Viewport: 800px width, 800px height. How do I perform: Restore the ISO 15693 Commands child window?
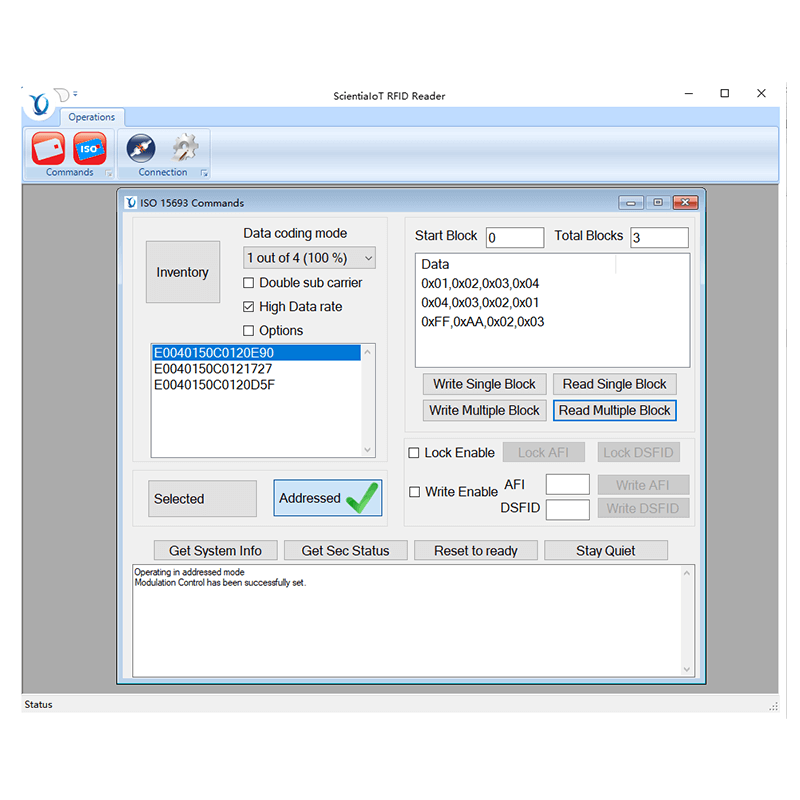(658, 203)
